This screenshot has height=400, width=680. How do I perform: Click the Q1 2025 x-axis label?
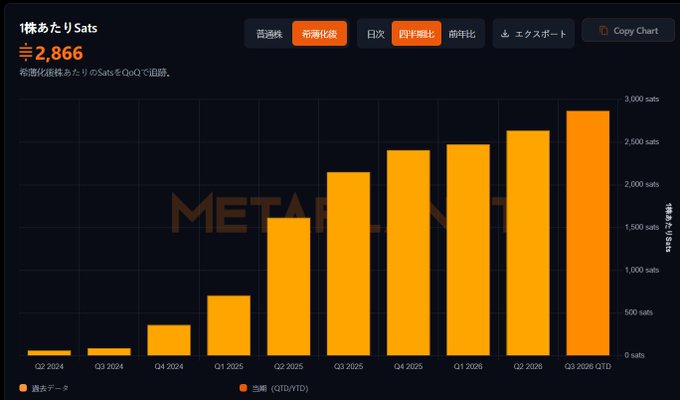tap(229, 367)
